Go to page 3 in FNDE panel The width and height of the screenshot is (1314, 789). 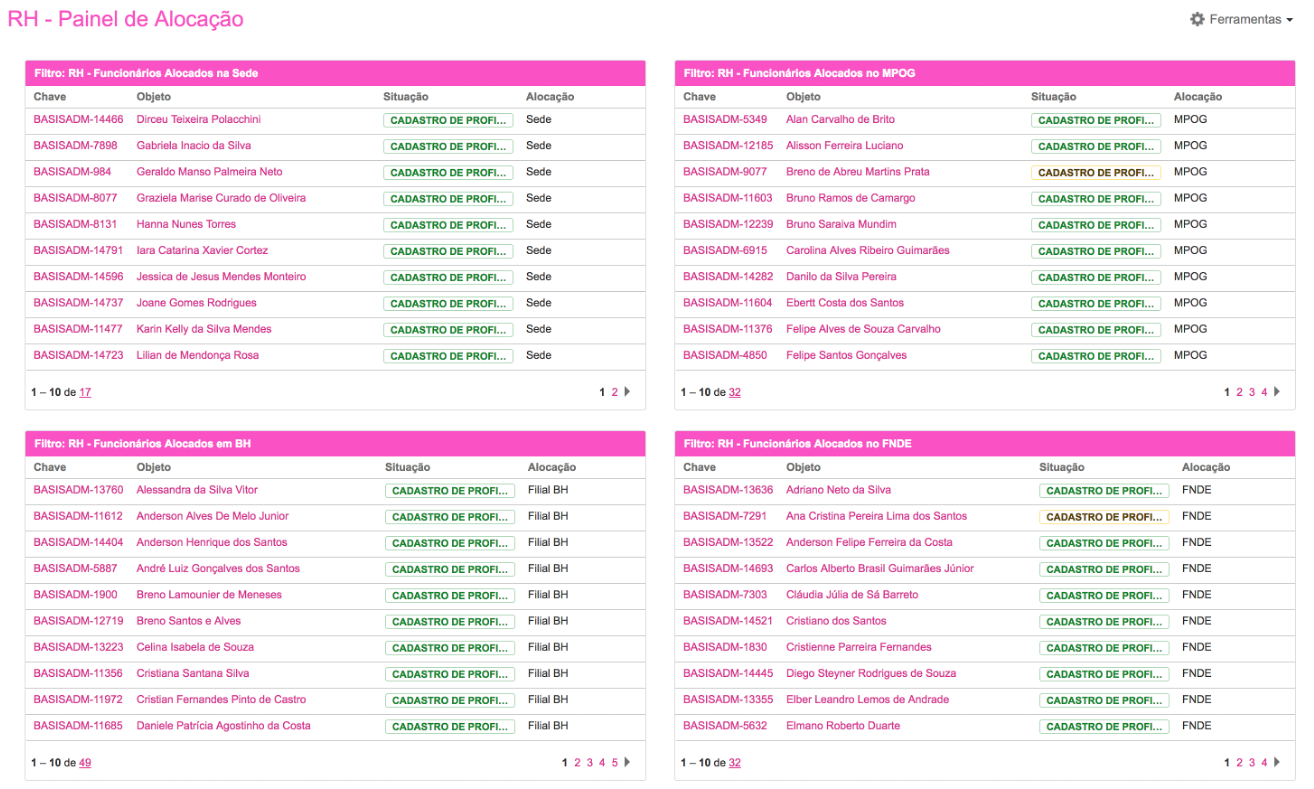(x=1252, y=762)
